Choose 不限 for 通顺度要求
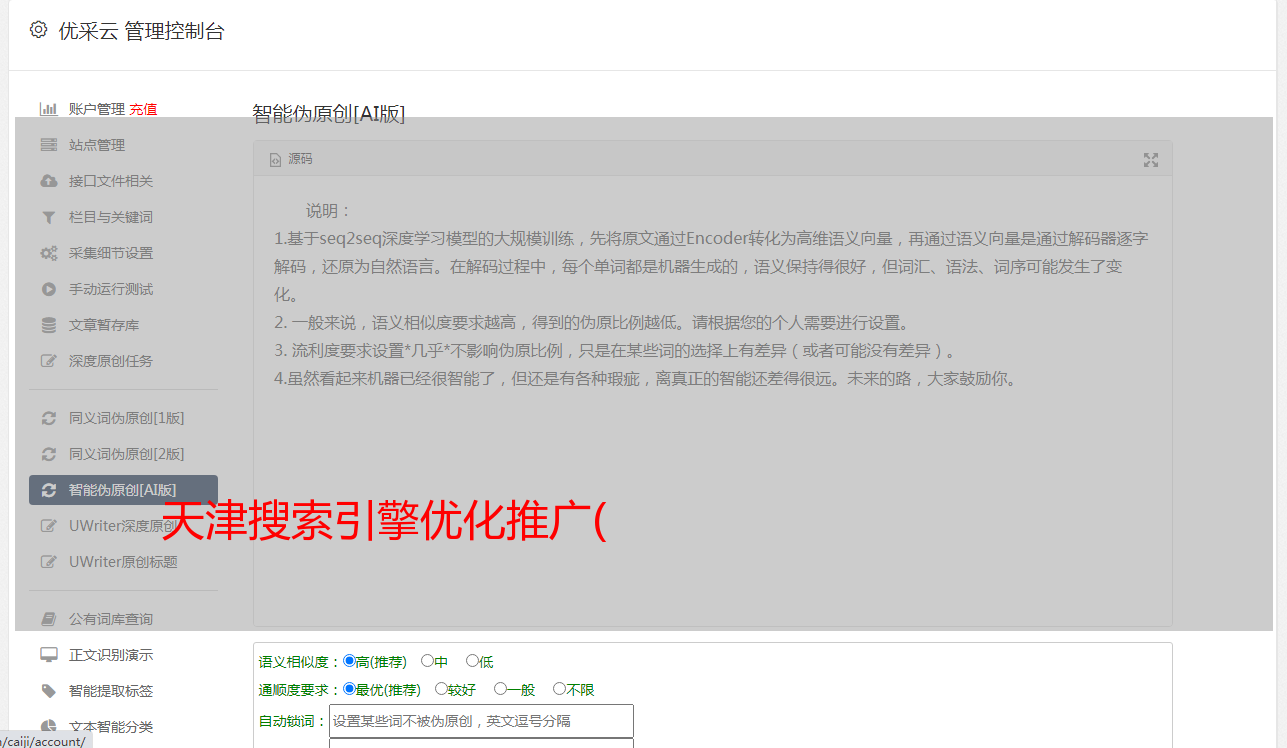 [559, 689]
